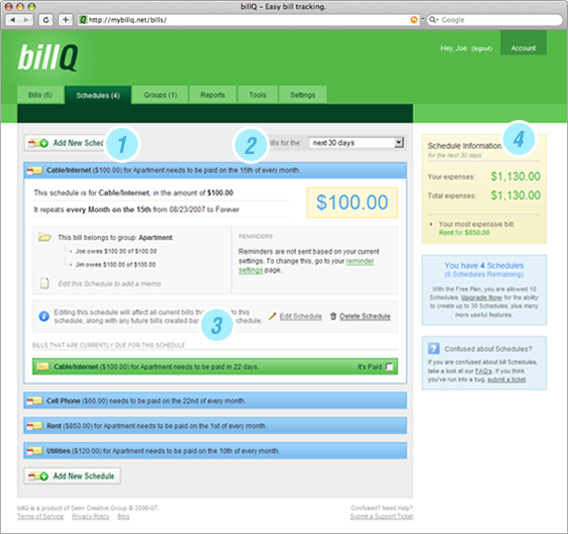Viewport: 568px width, 534px height.
Task: Click Edit this Schedule to add a memo
Action: click(x=109, y=284)
